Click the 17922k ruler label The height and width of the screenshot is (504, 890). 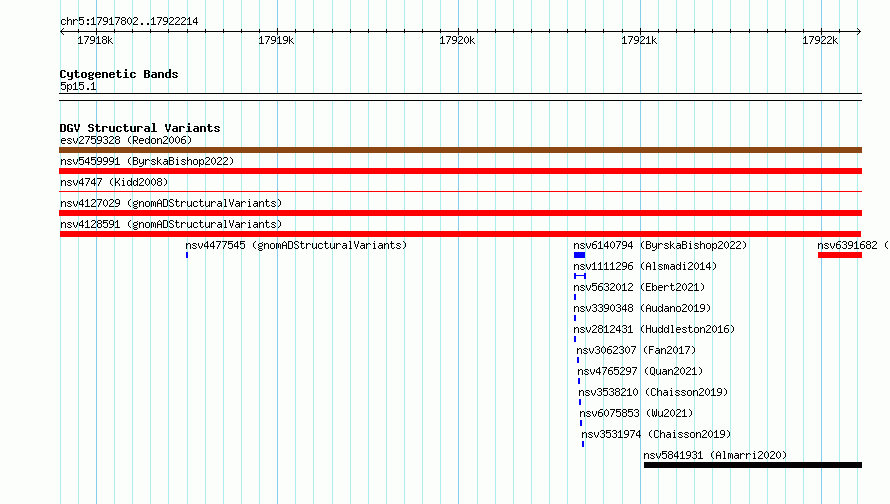[820, 40]
